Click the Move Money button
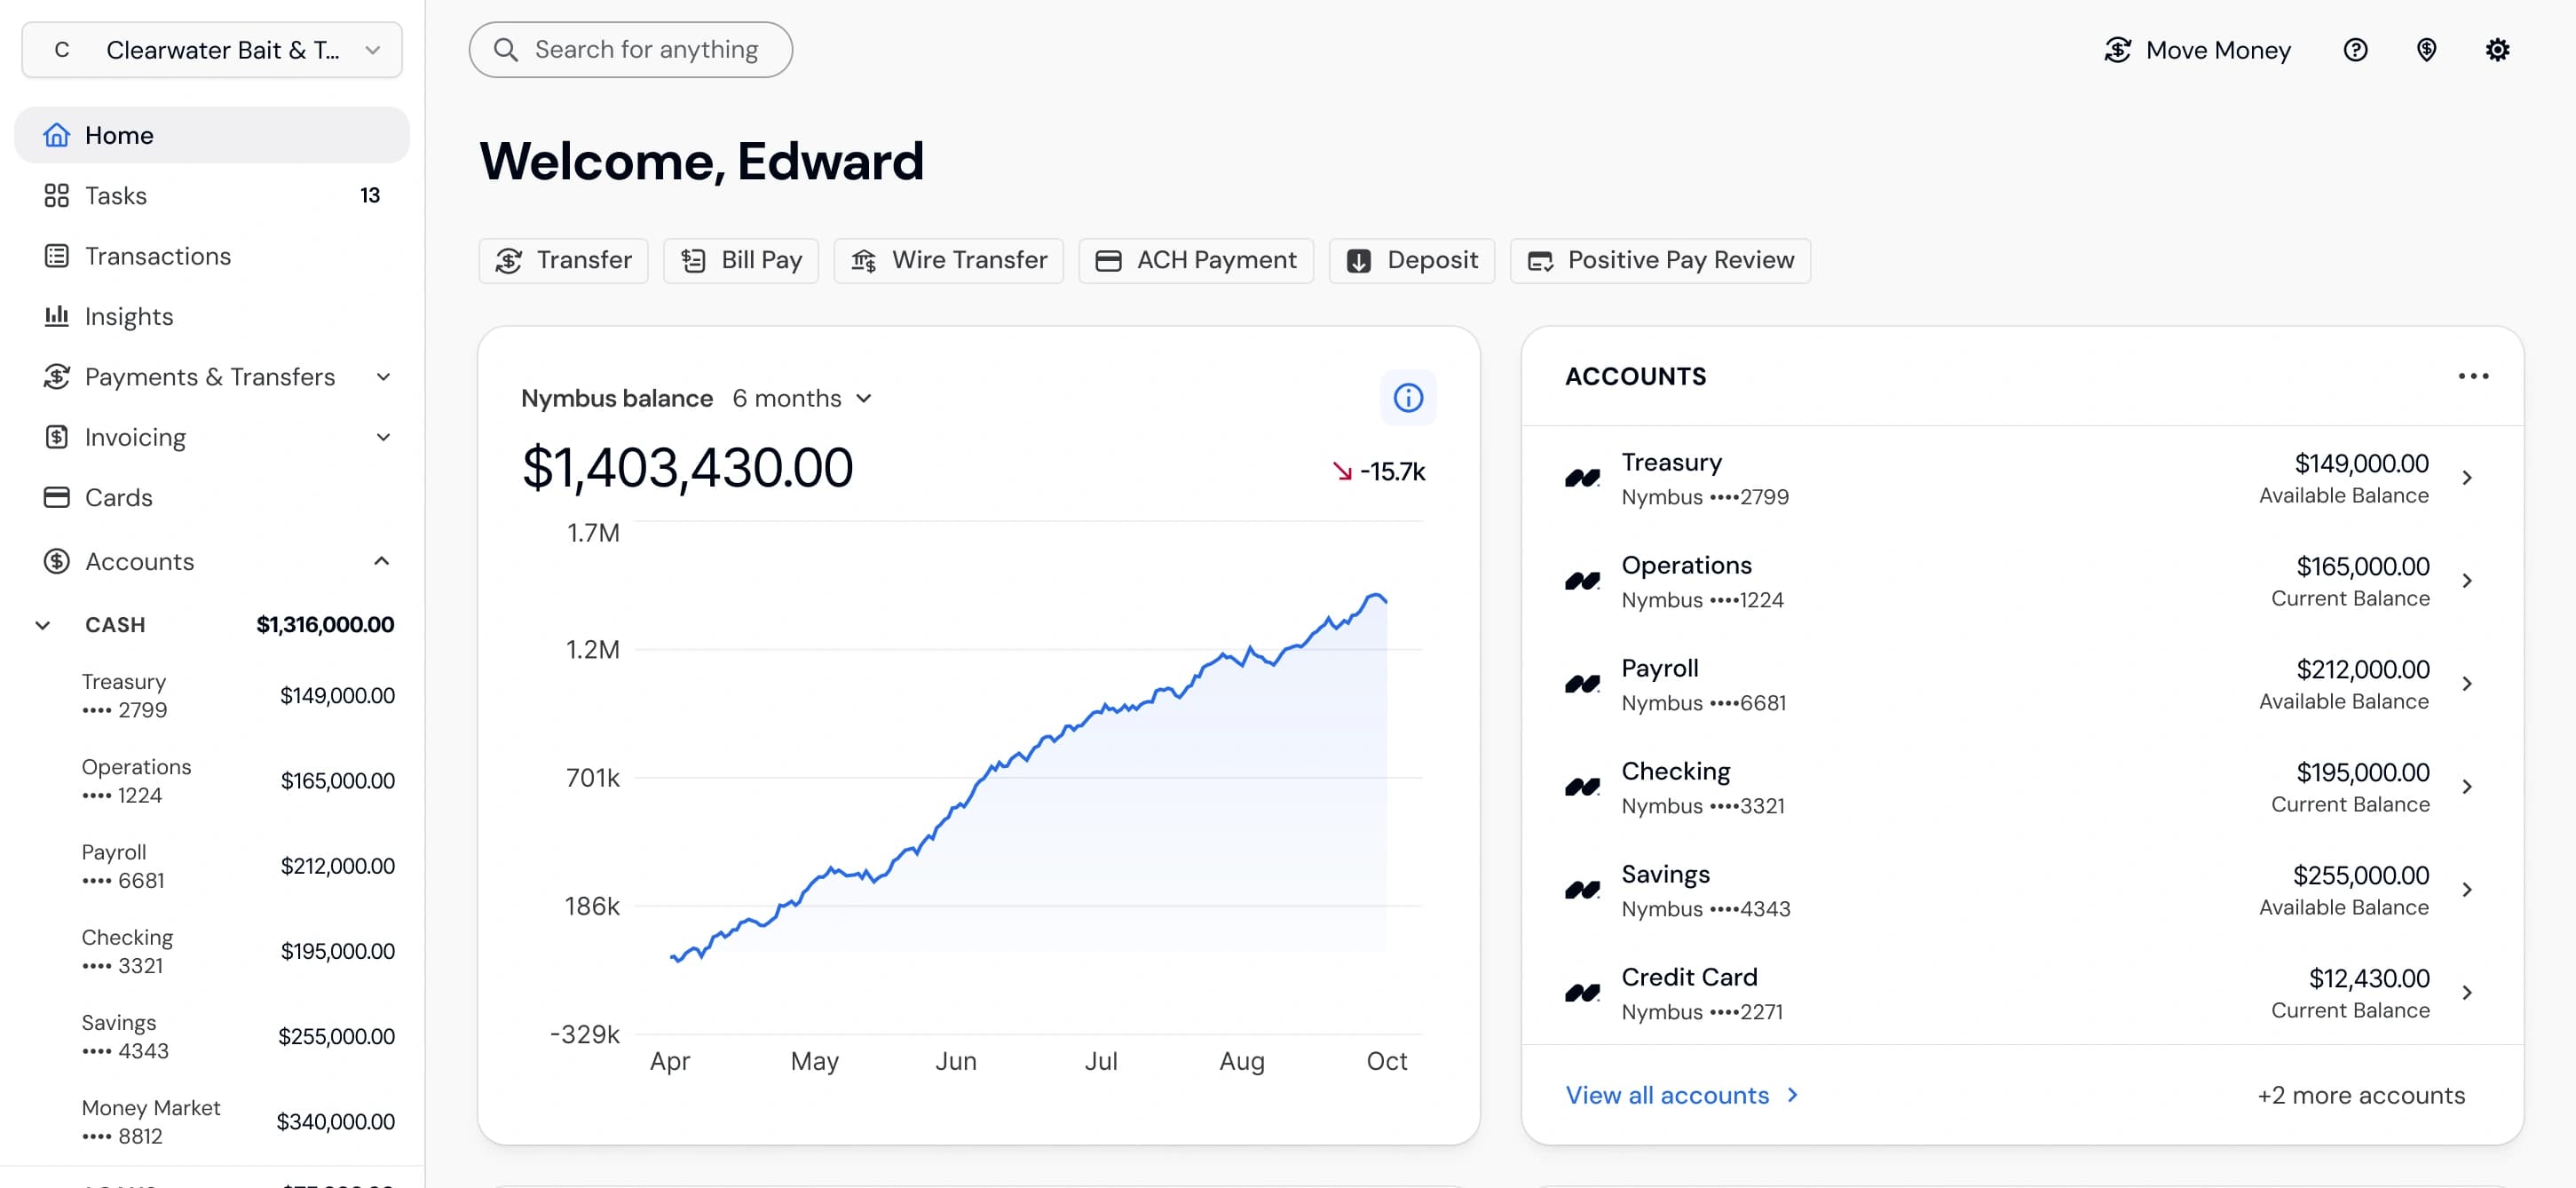The width and height of the screenshot is (2576, 1188). (x=2196, y=50)
